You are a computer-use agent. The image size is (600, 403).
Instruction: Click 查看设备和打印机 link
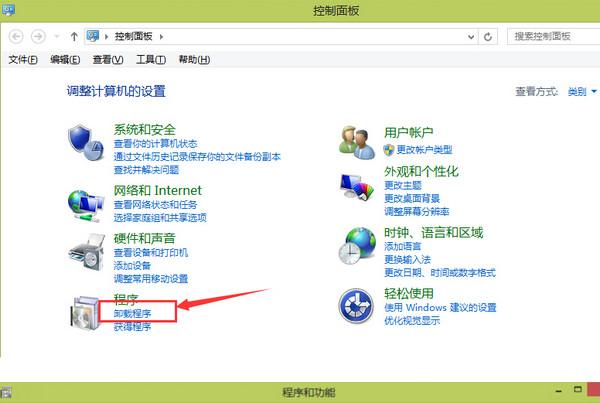(x=151, y=253)
